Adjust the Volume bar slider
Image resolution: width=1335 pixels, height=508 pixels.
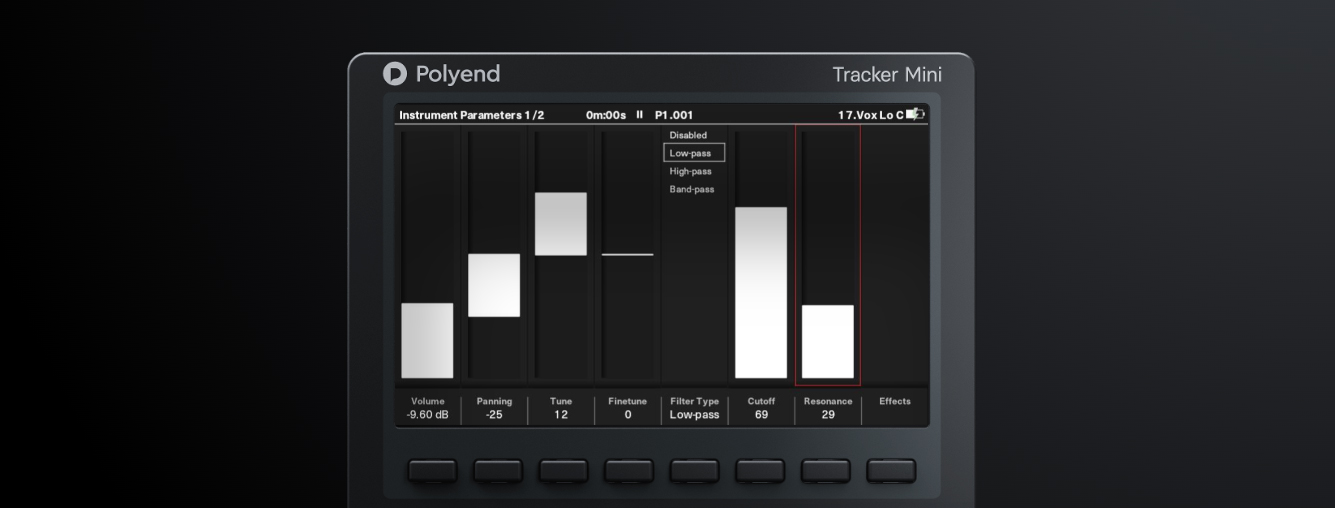click(x=427, y=340)
